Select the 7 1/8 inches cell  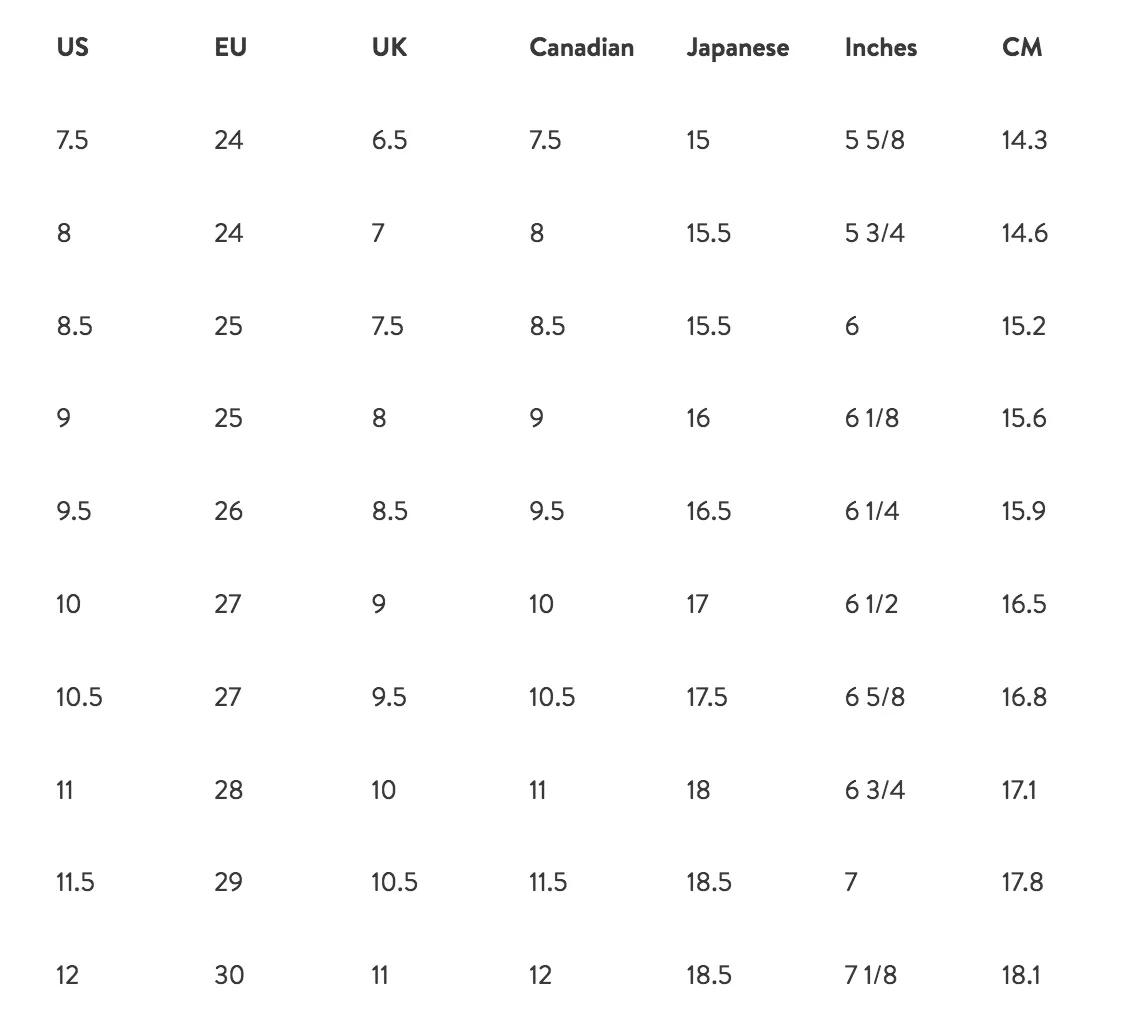point(870,975)
